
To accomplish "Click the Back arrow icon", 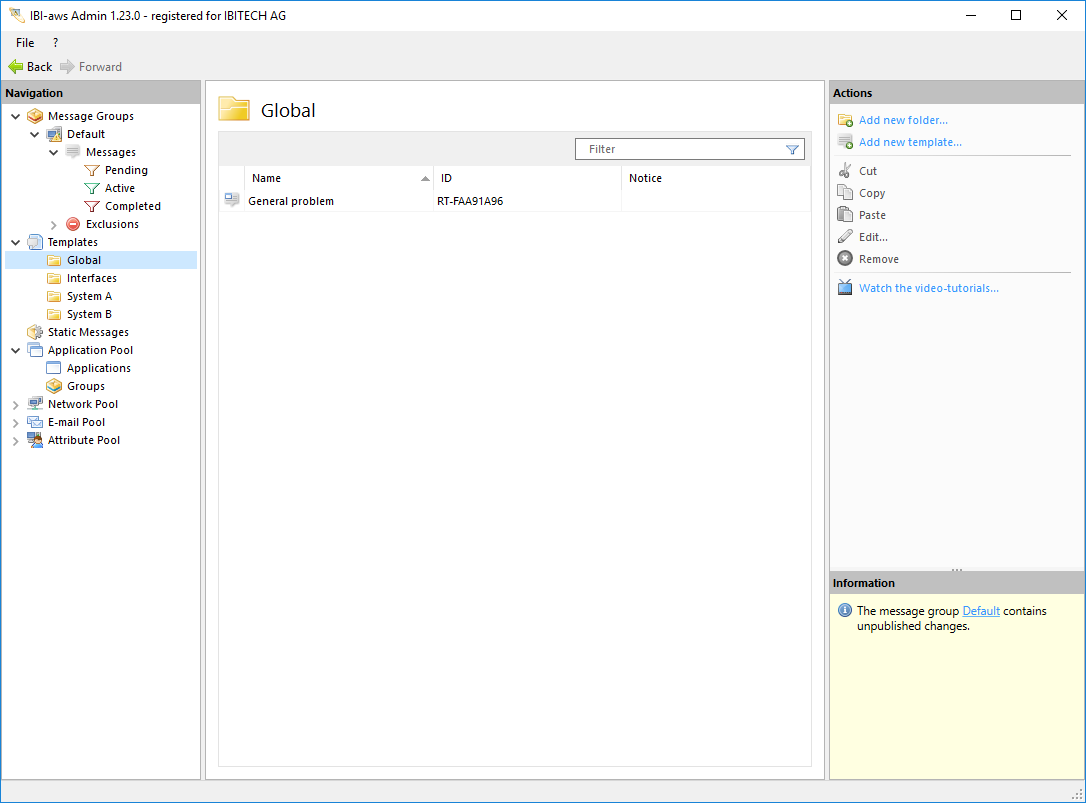I will 15,67.
